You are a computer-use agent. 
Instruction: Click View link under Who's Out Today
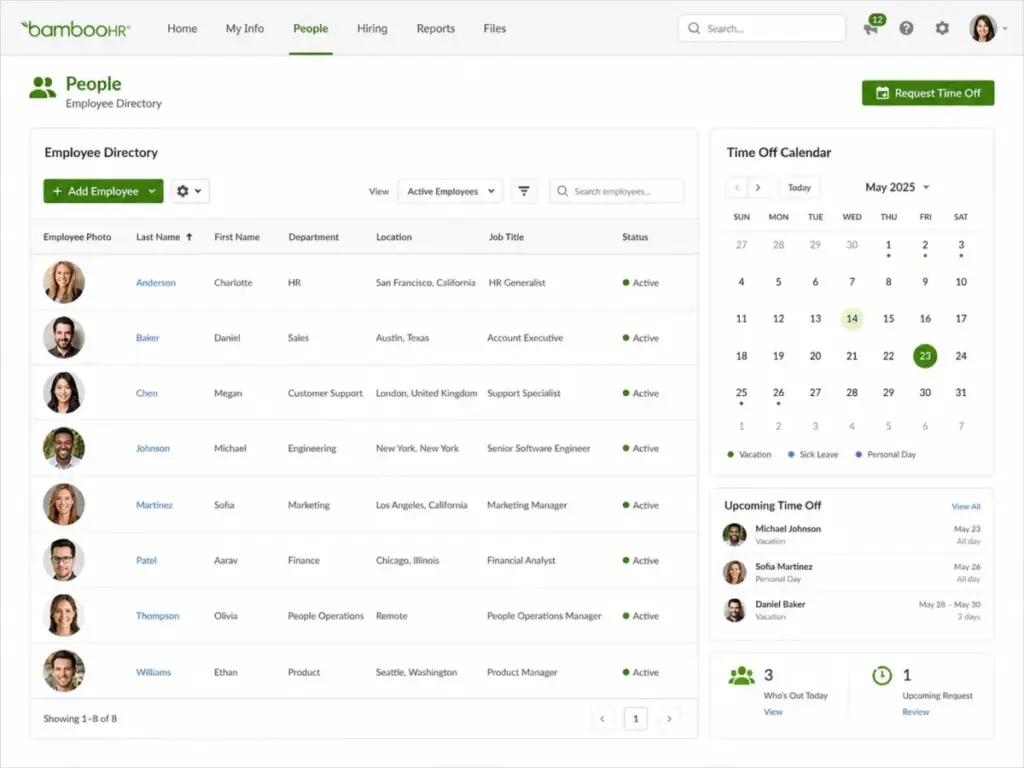point(773,712)
